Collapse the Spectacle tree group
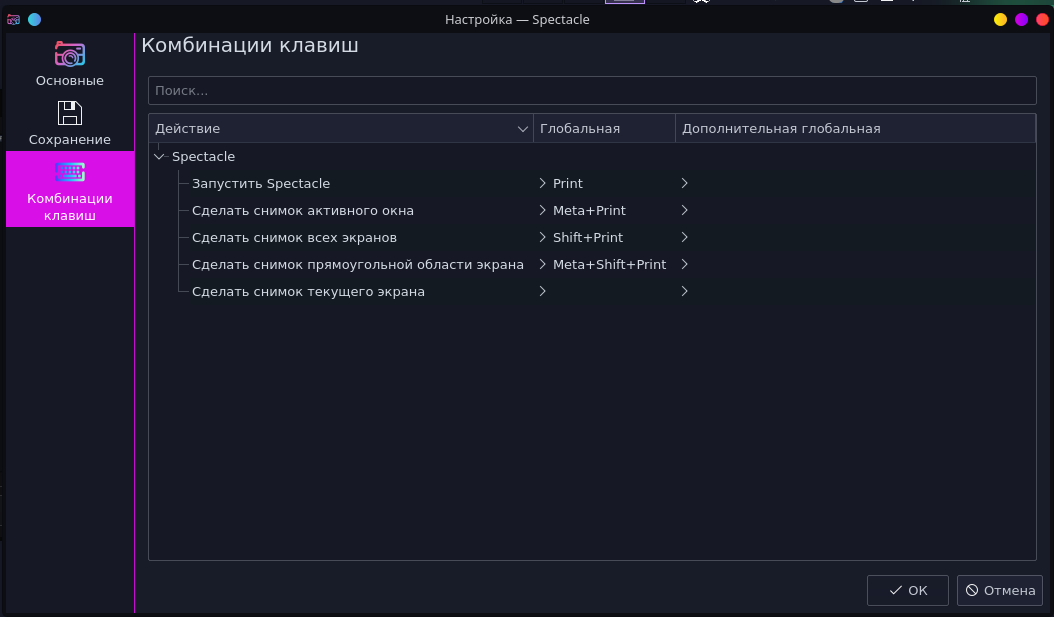Image resolution: width=1054 pixels, height=617 pixels. click(159, 157)
